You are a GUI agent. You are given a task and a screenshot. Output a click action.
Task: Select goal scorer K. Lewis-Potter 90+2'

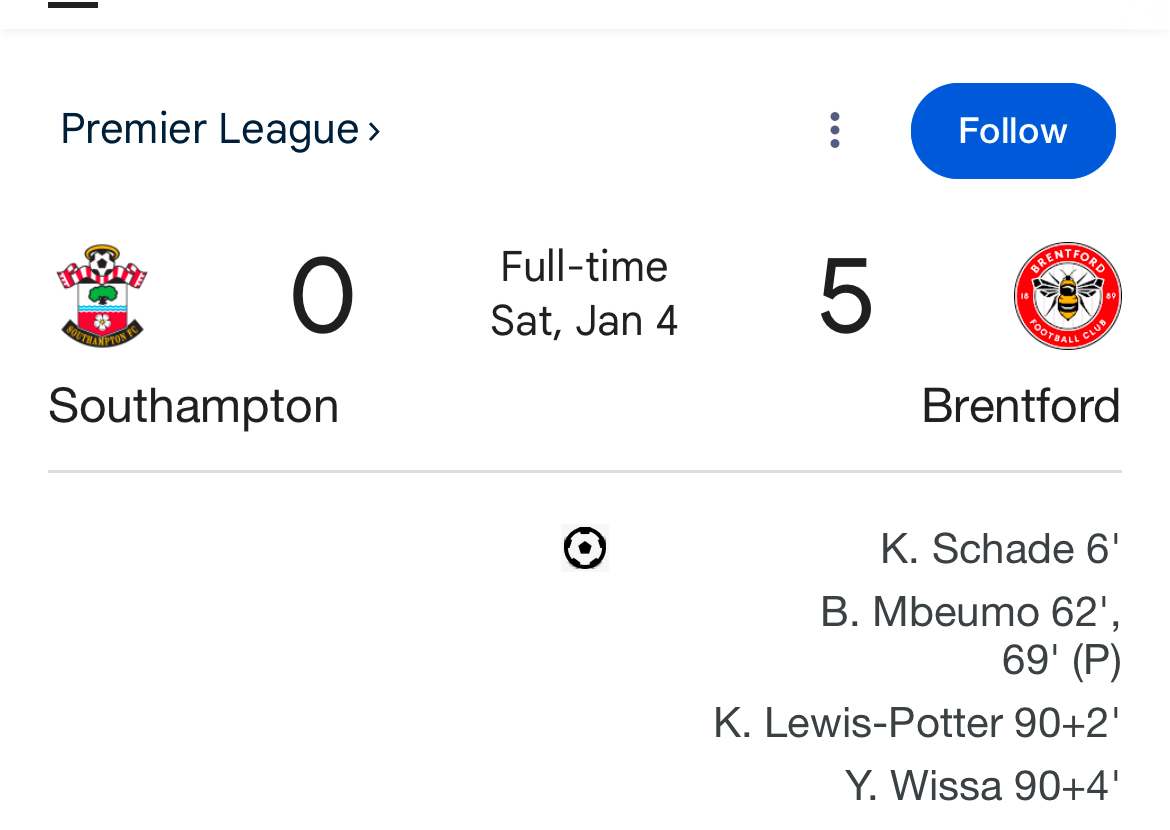click(x=915, y=723)
